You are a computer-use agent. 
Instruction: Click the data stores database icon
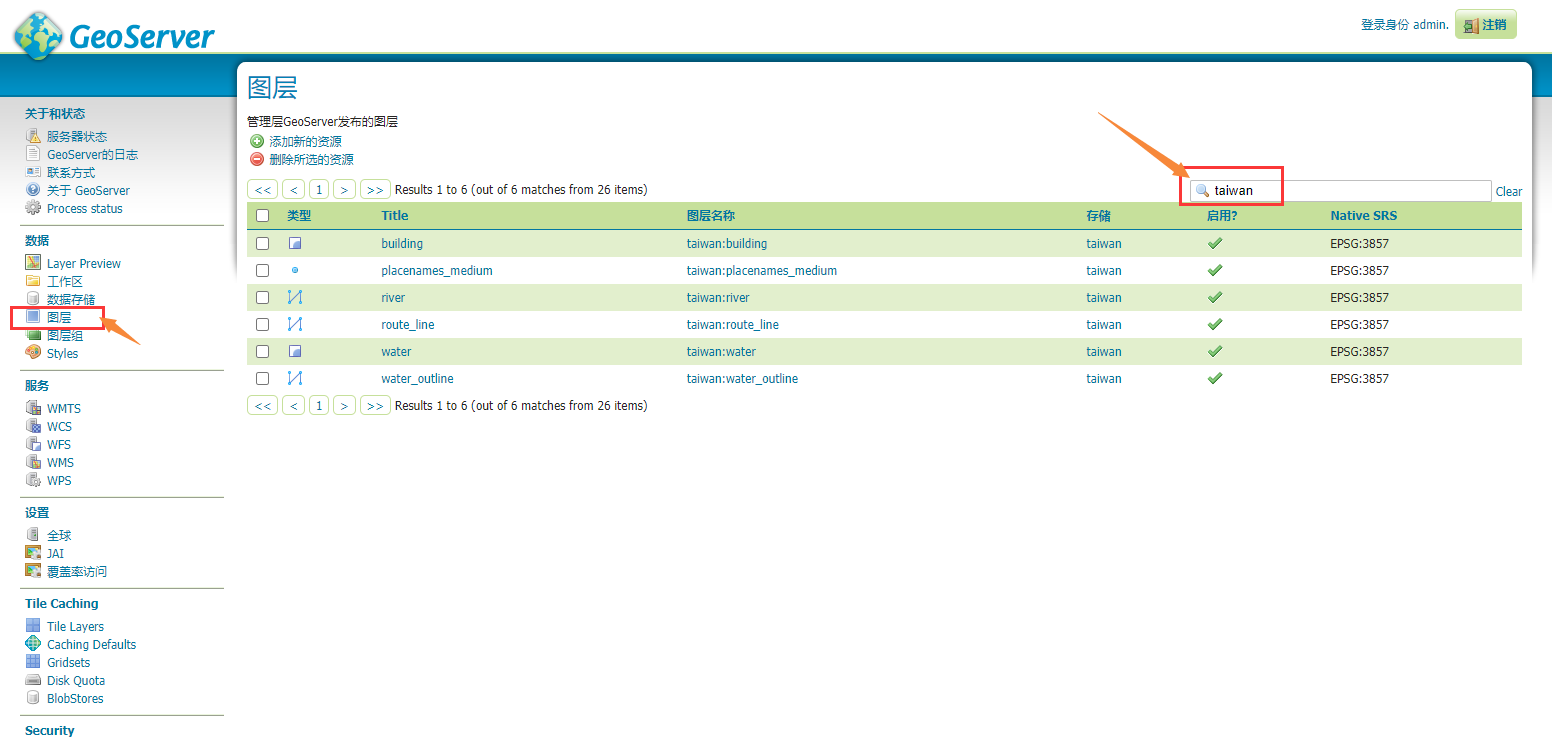(x=33, y=299)
